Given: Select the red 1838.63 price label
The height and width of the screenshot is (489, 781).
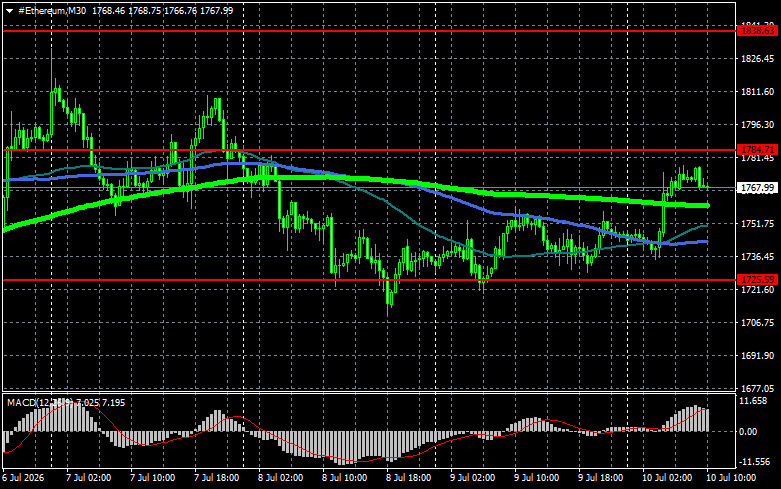Looking at the screenshot, I should (x=757, y=31).
